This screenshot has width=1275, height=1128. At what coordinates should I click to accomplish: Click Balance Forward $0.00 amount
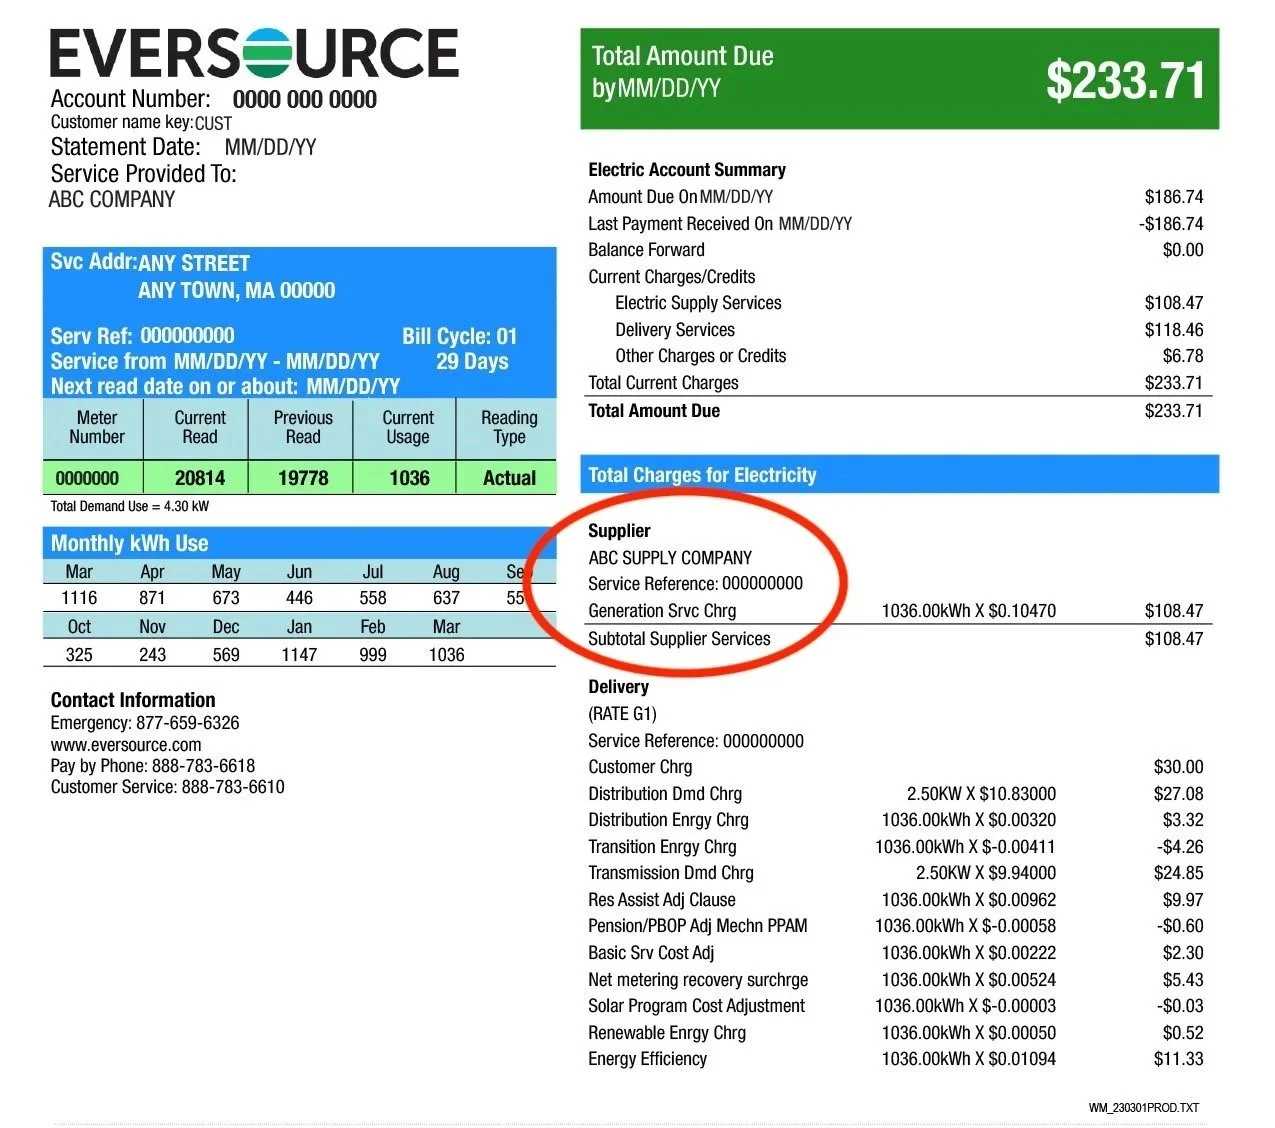1183,250
